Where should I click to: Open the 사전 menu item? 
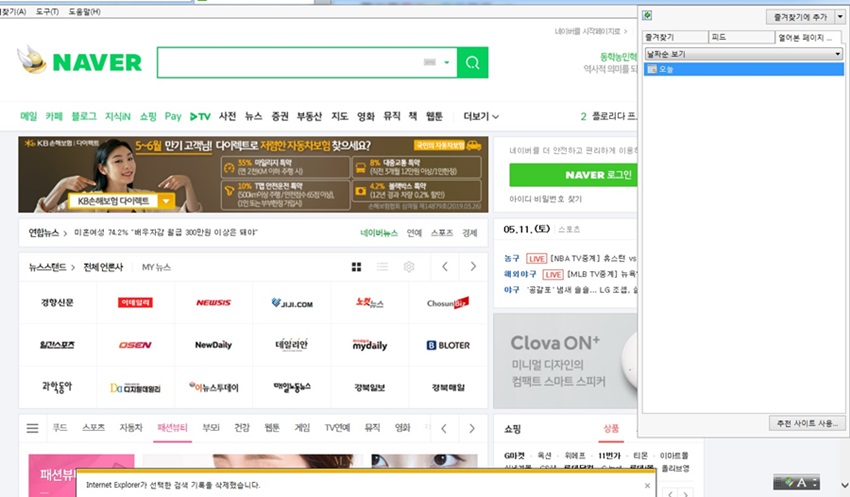click(x=228, y=116)
